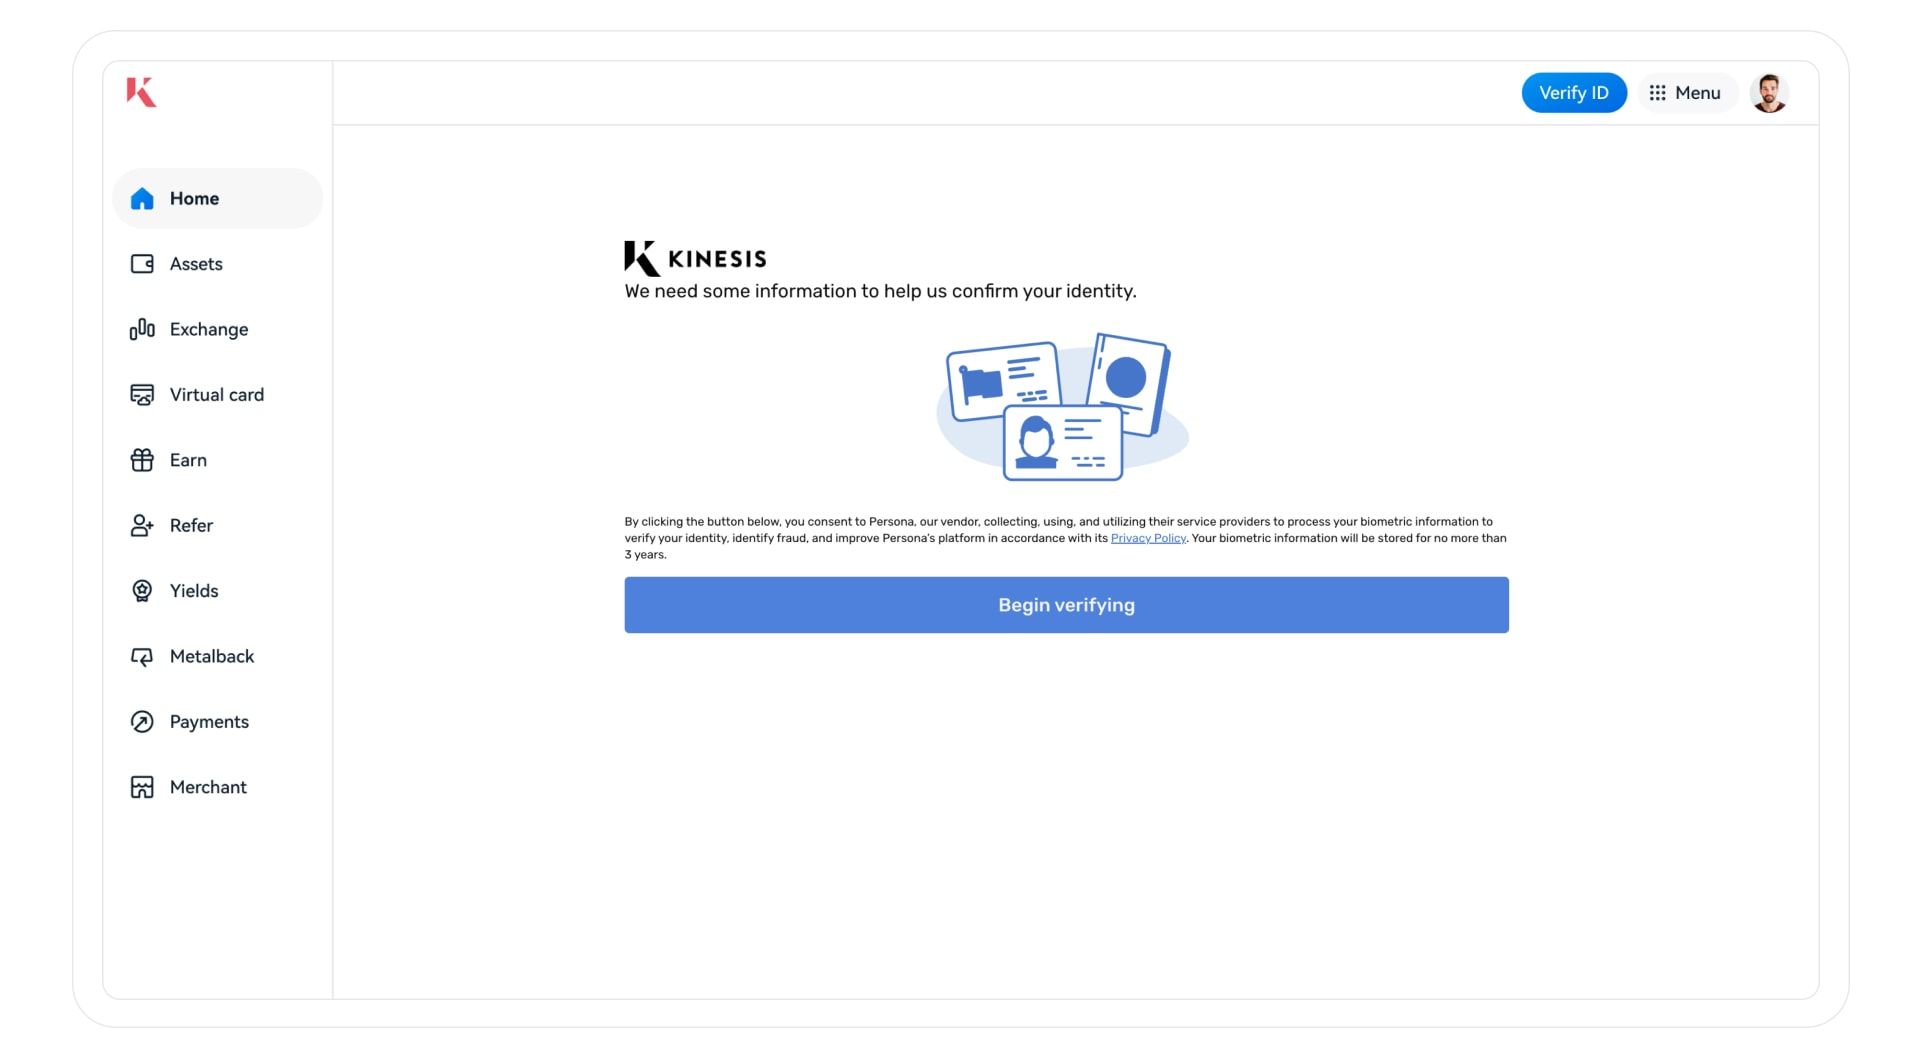This screenshot has height=1058, width=1920.
Task: Open the Menu button label
Action: 1698,93
